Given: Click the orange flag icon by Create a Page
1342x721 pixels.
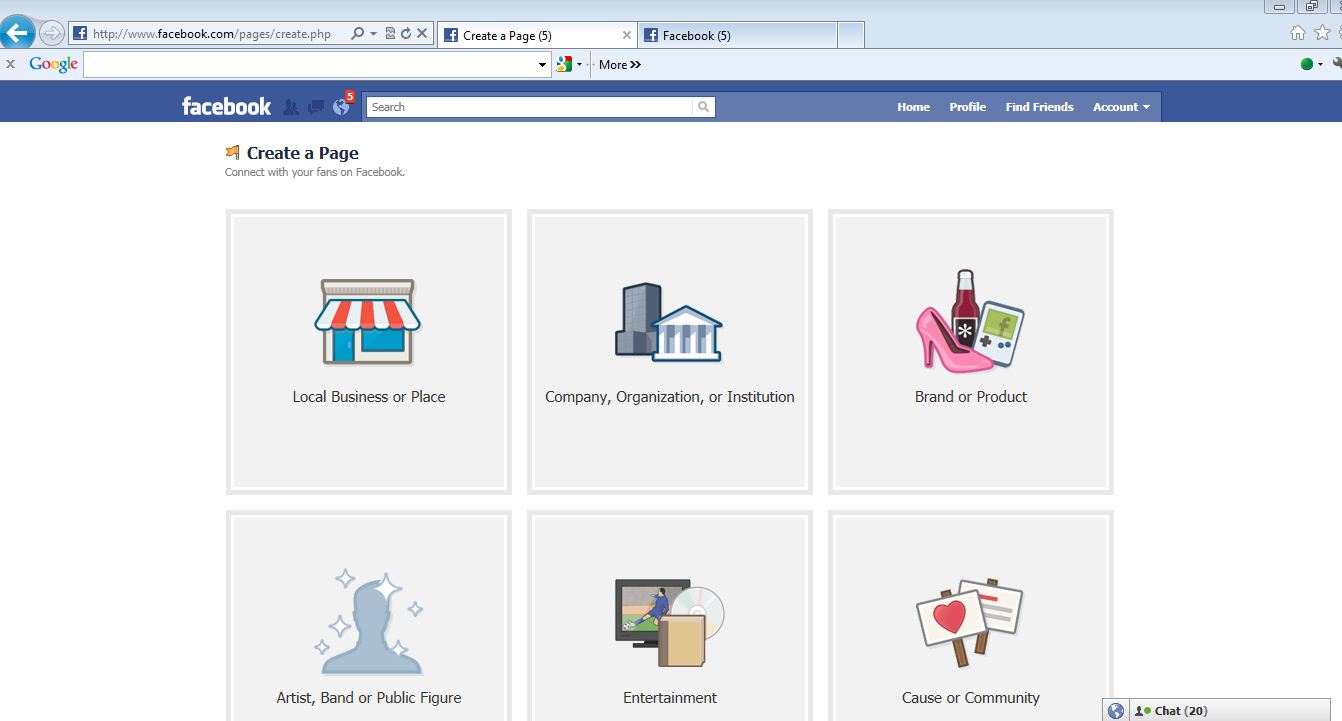Looking at the screenshot, I should 233,152.
